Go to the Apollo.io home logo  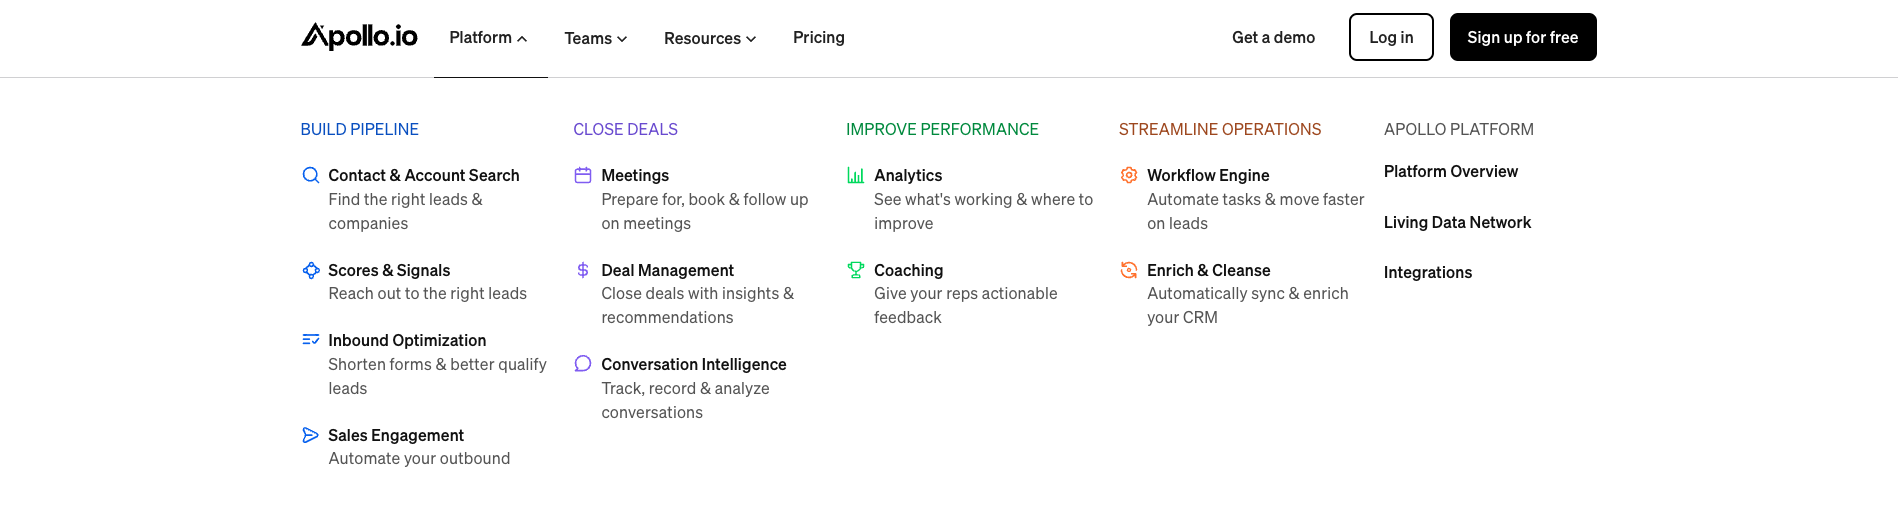click(x=359, y=37)
